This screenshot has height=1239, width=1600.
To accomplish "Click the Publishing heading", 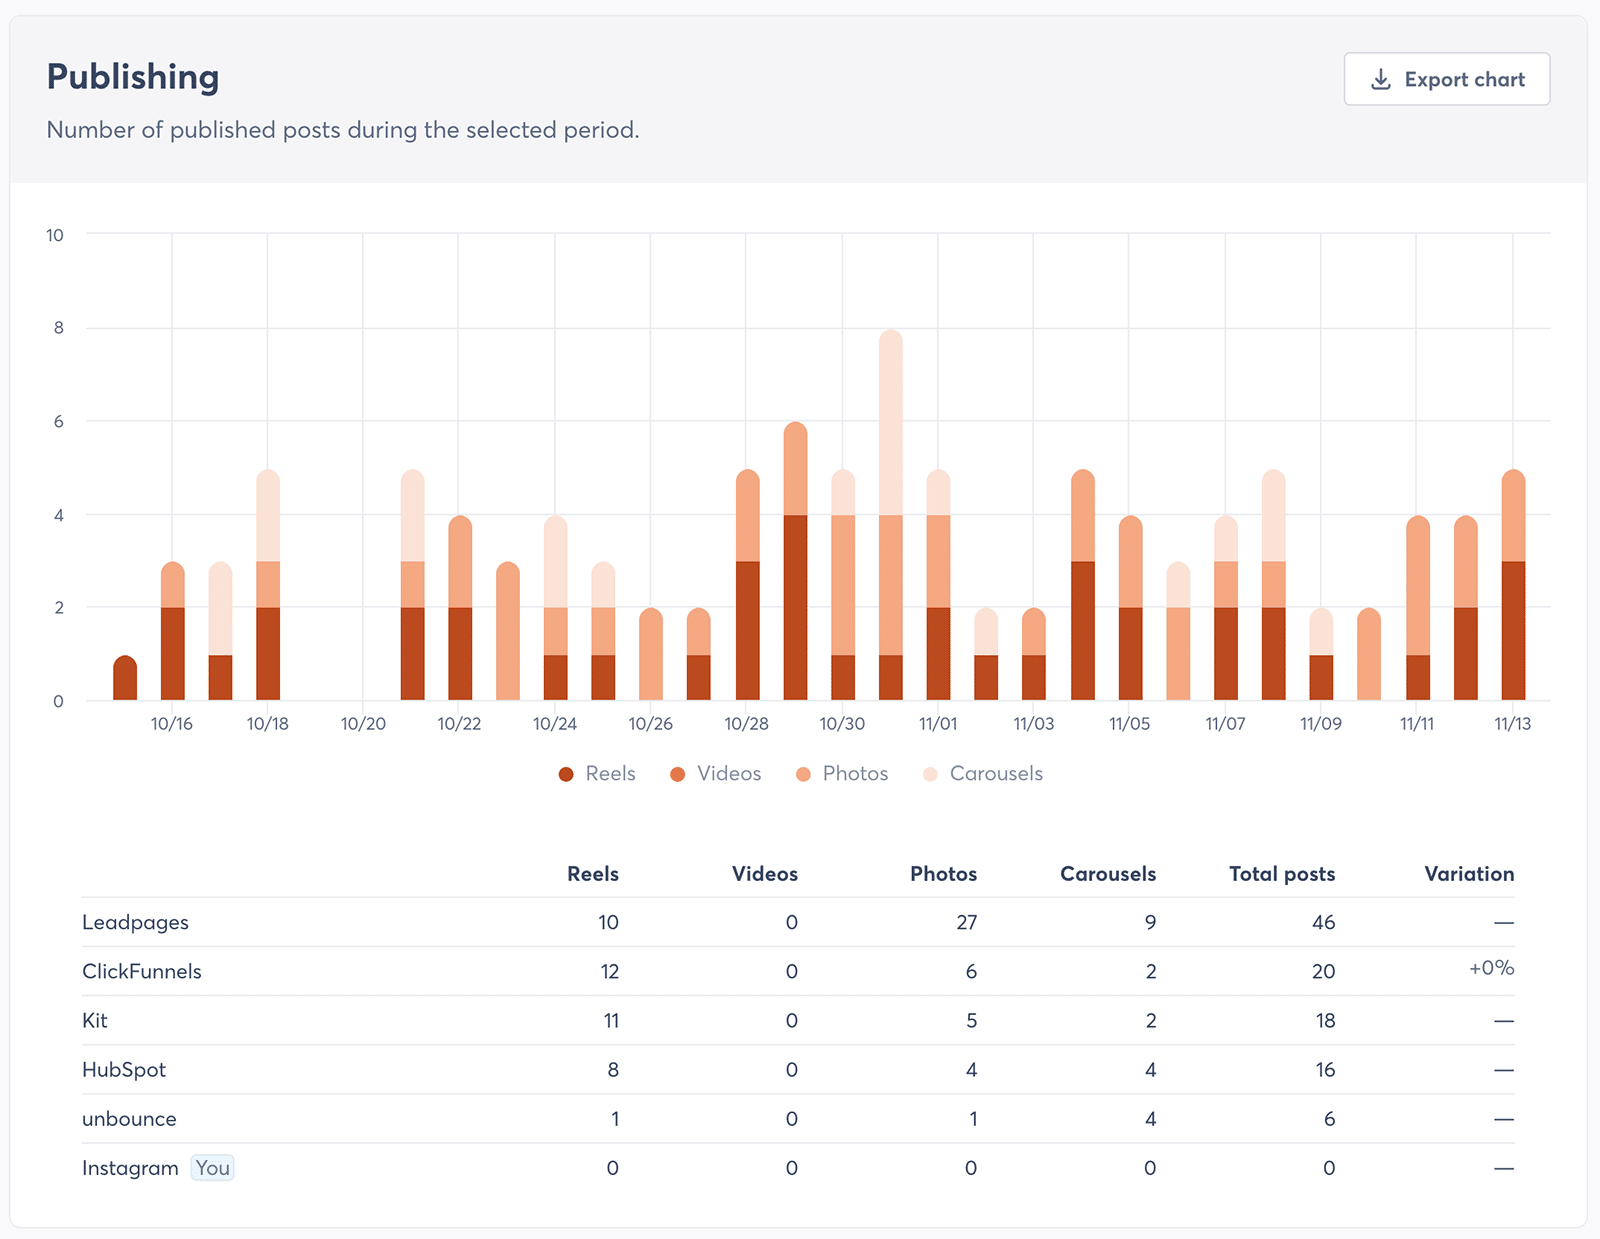I will (133, 77).
